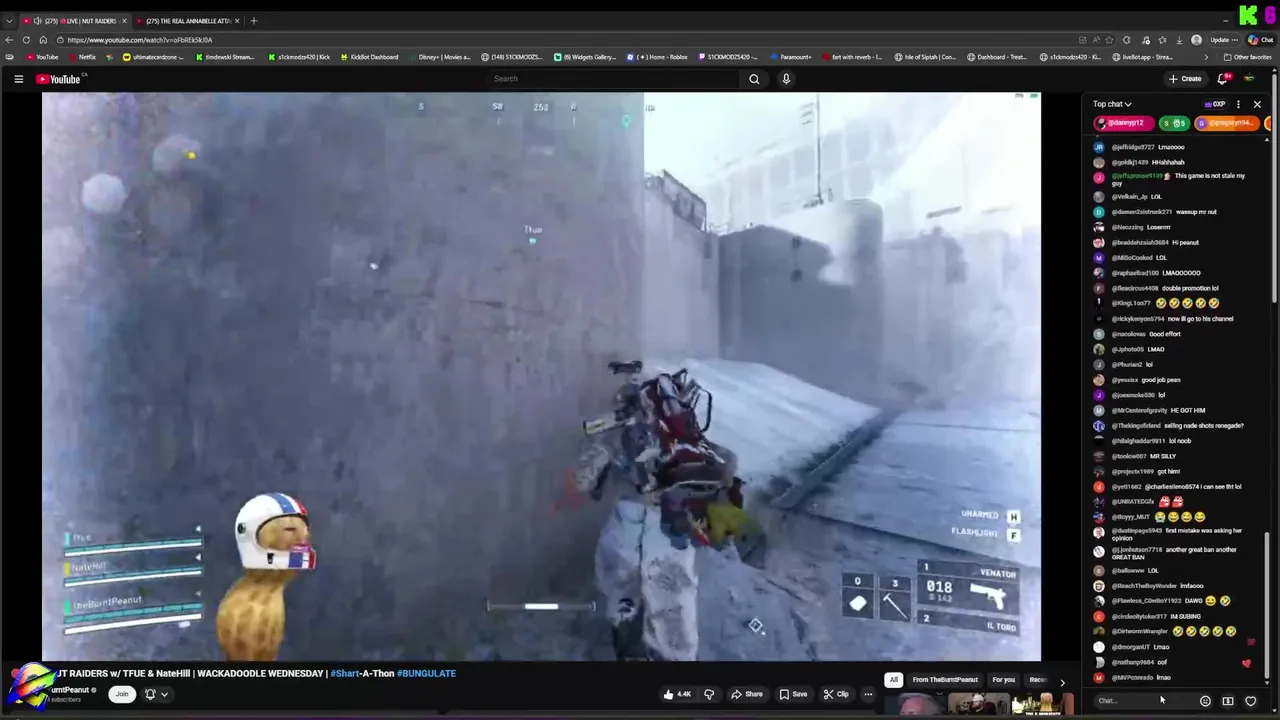Image resolution: width=1280 pixels, height=720 pixels.
Task: Open the chat super chat purchase icon
Action: coord(1228,701)
